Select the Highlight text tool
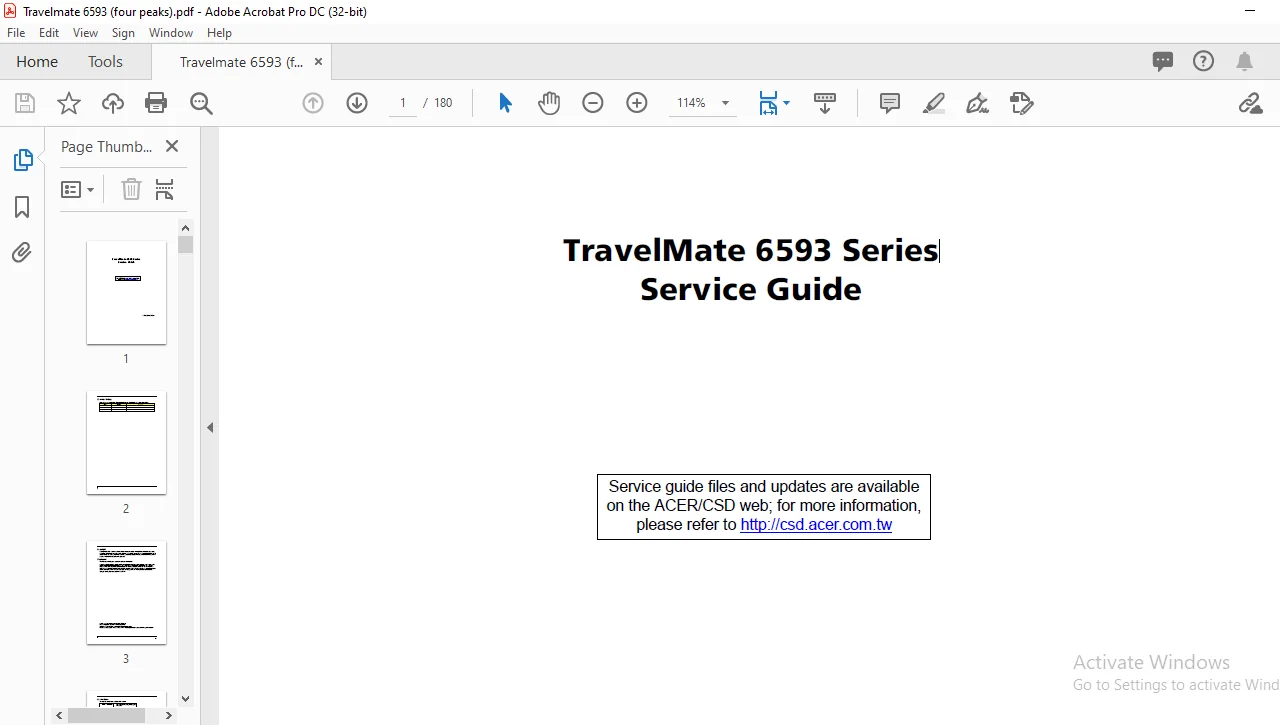Viewport: 1280px width, 725px height. [934, 103]
